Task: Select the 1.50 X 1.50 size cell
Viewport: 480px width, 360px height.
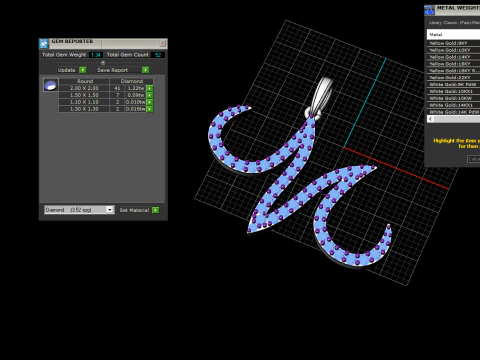Action: tap(84, 95)
